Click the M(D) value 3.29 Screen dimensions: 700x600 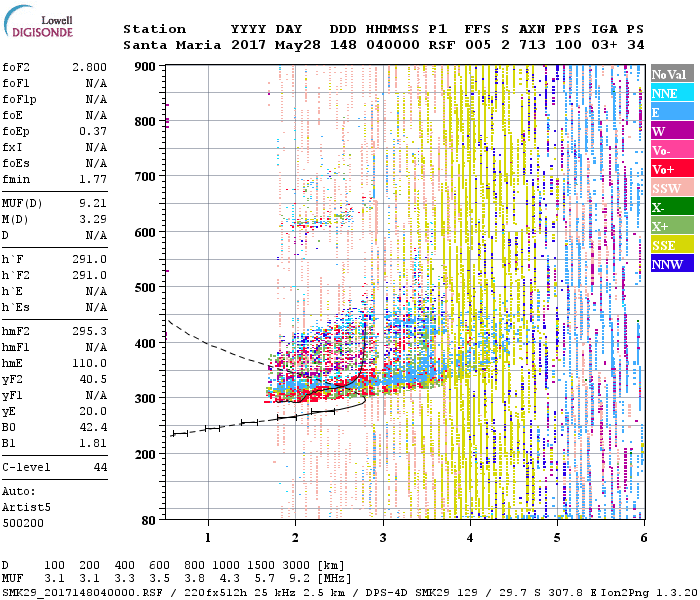pyautogui.click(x=93, y=219)
